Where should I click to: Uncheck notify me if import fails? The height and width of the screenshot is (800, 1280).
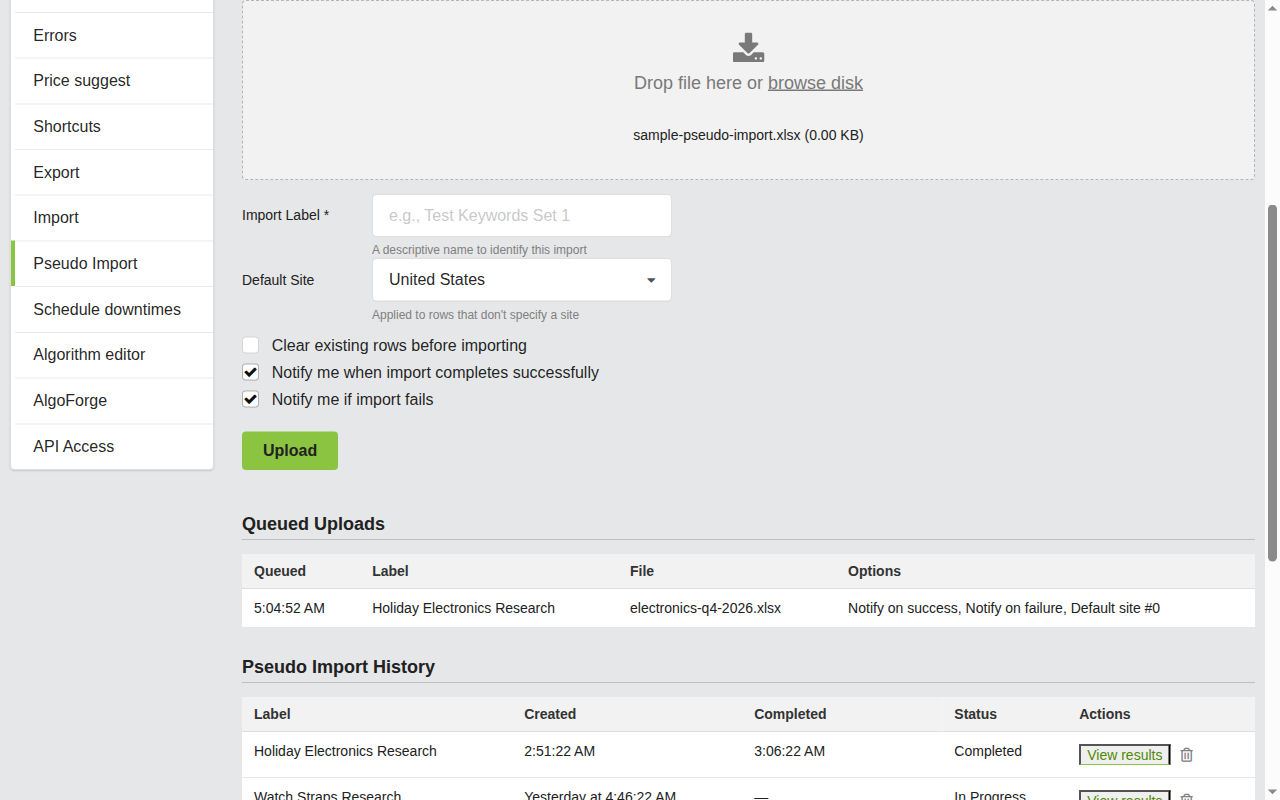point(250,398)
